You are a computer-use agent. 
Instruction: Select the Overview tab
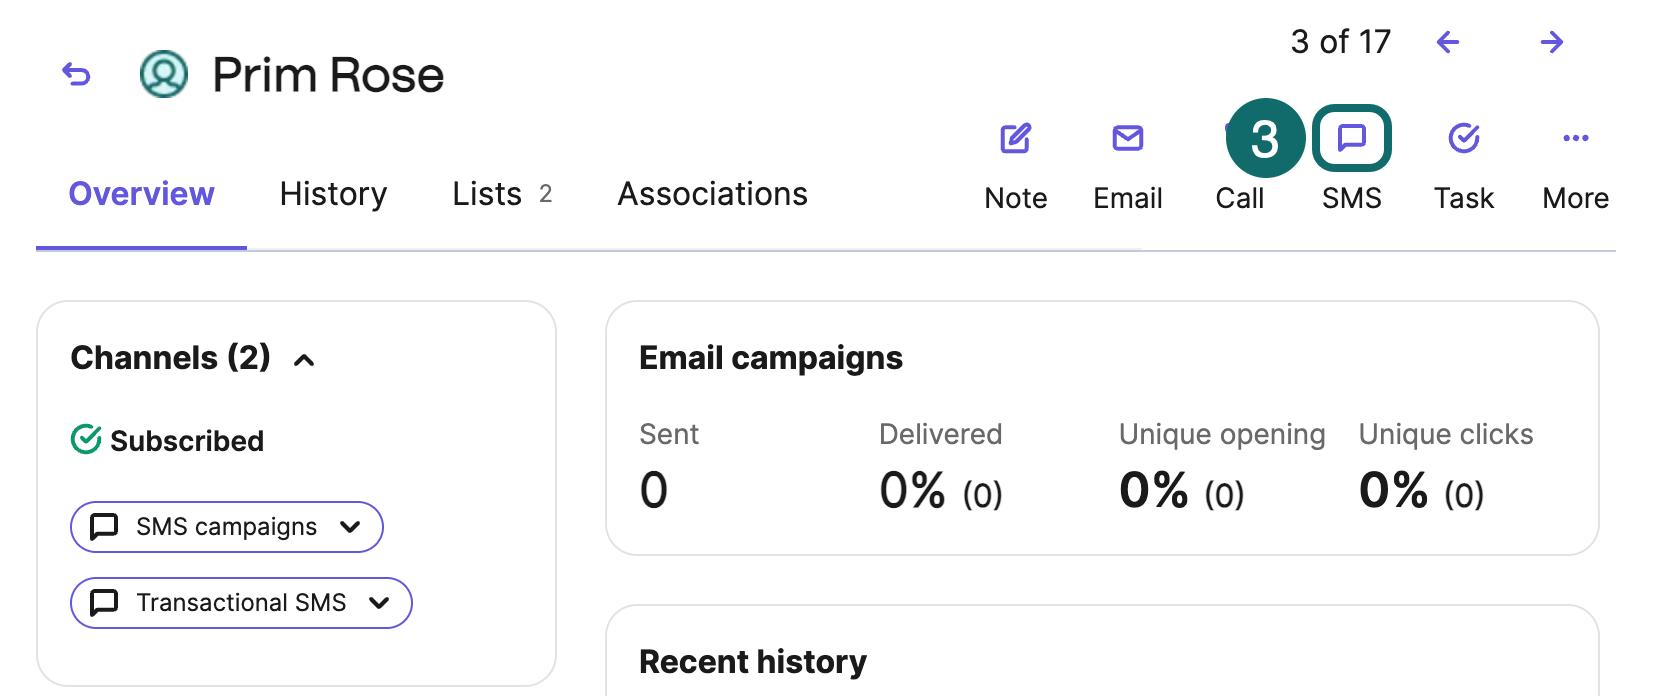[x=141, y=194]
